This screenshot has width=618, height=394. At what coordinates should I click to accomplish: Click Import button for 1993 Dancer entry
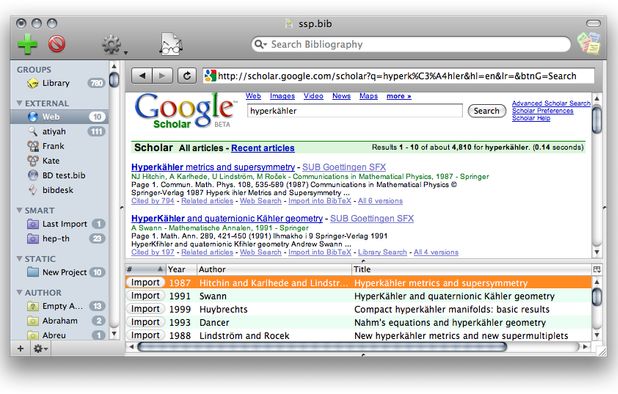point(145,322)
